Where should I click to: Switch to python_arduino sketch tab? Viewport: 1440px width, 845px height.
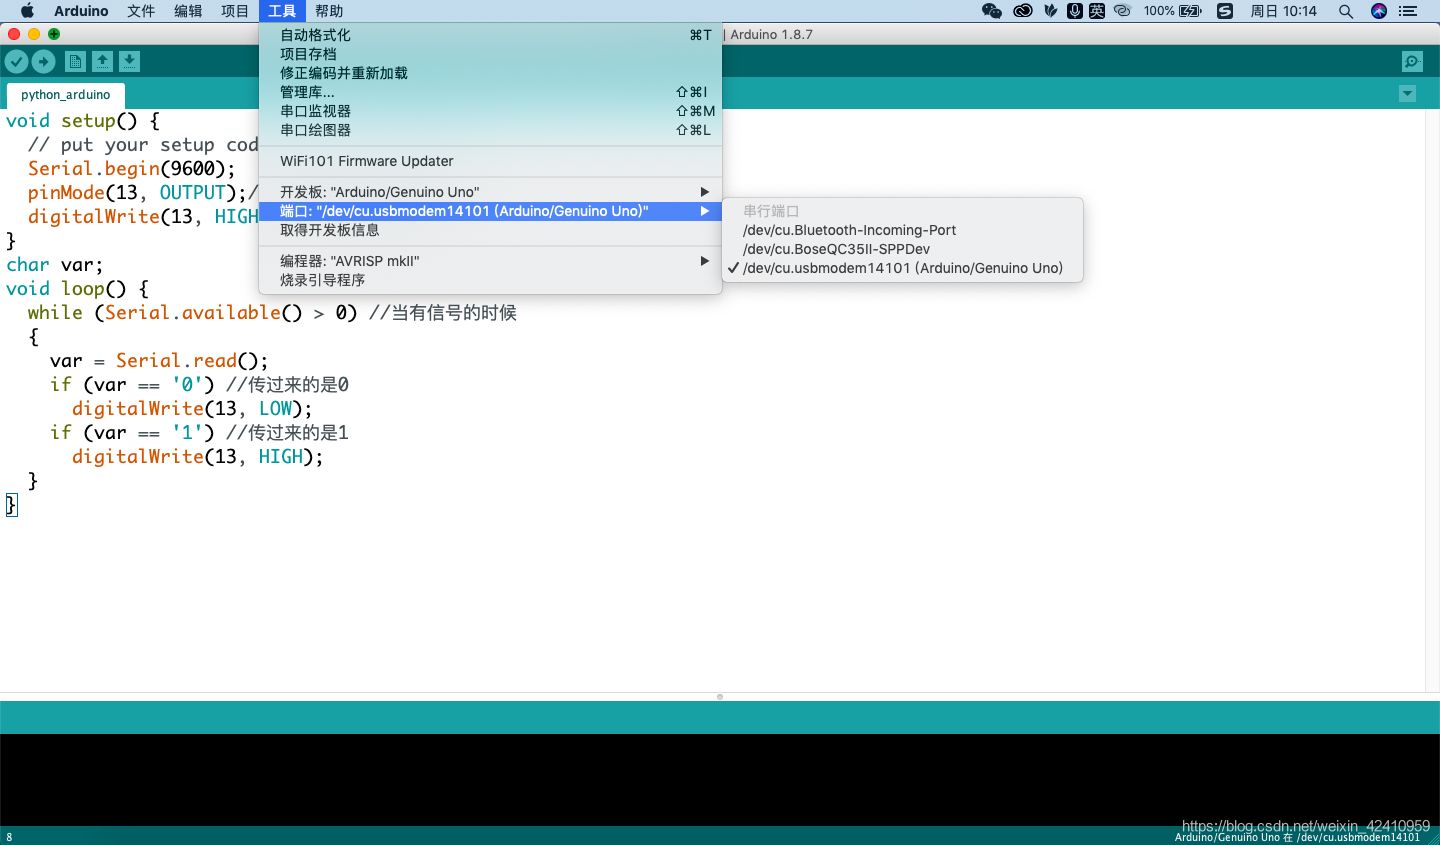(66, 95)
